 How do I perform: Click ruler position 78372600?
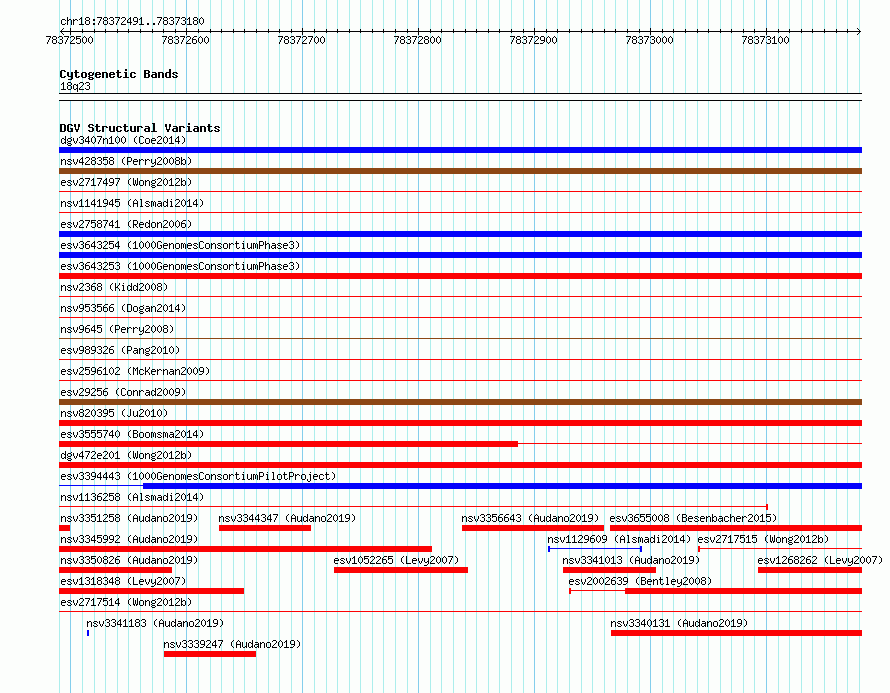(186, 40)
